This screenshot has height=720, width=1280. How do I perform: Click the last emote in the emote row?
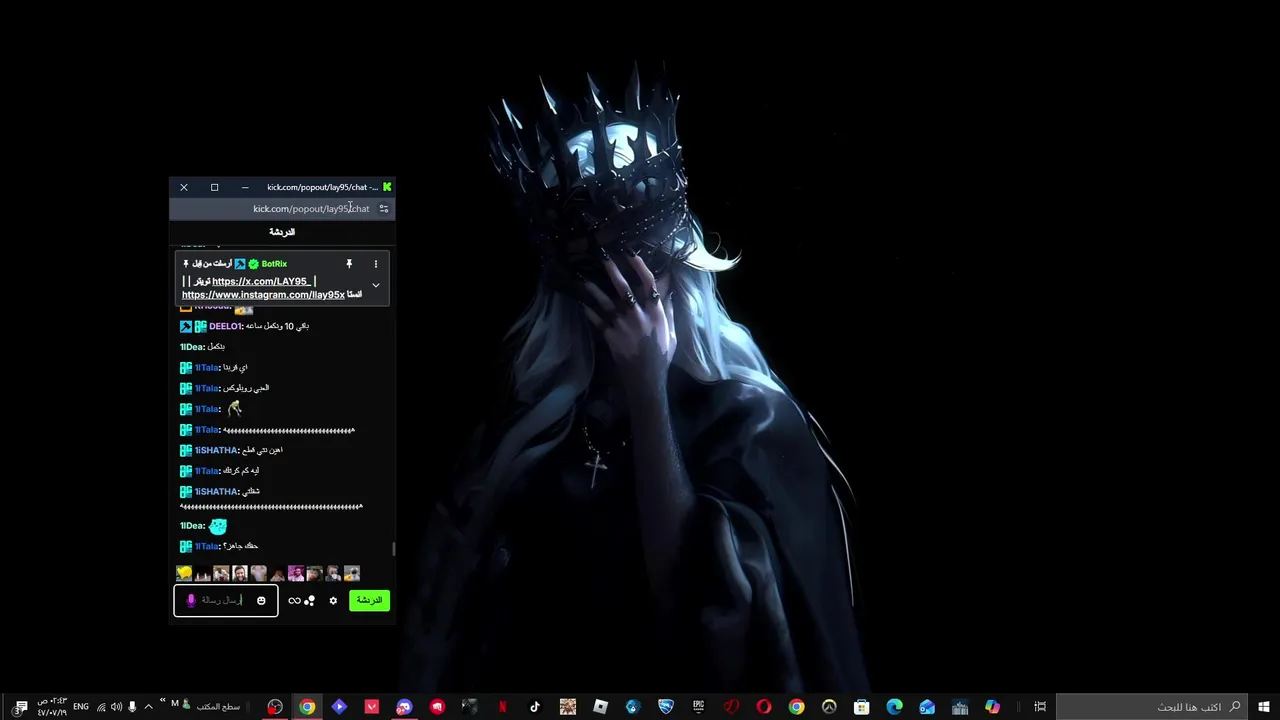(352, 573)
